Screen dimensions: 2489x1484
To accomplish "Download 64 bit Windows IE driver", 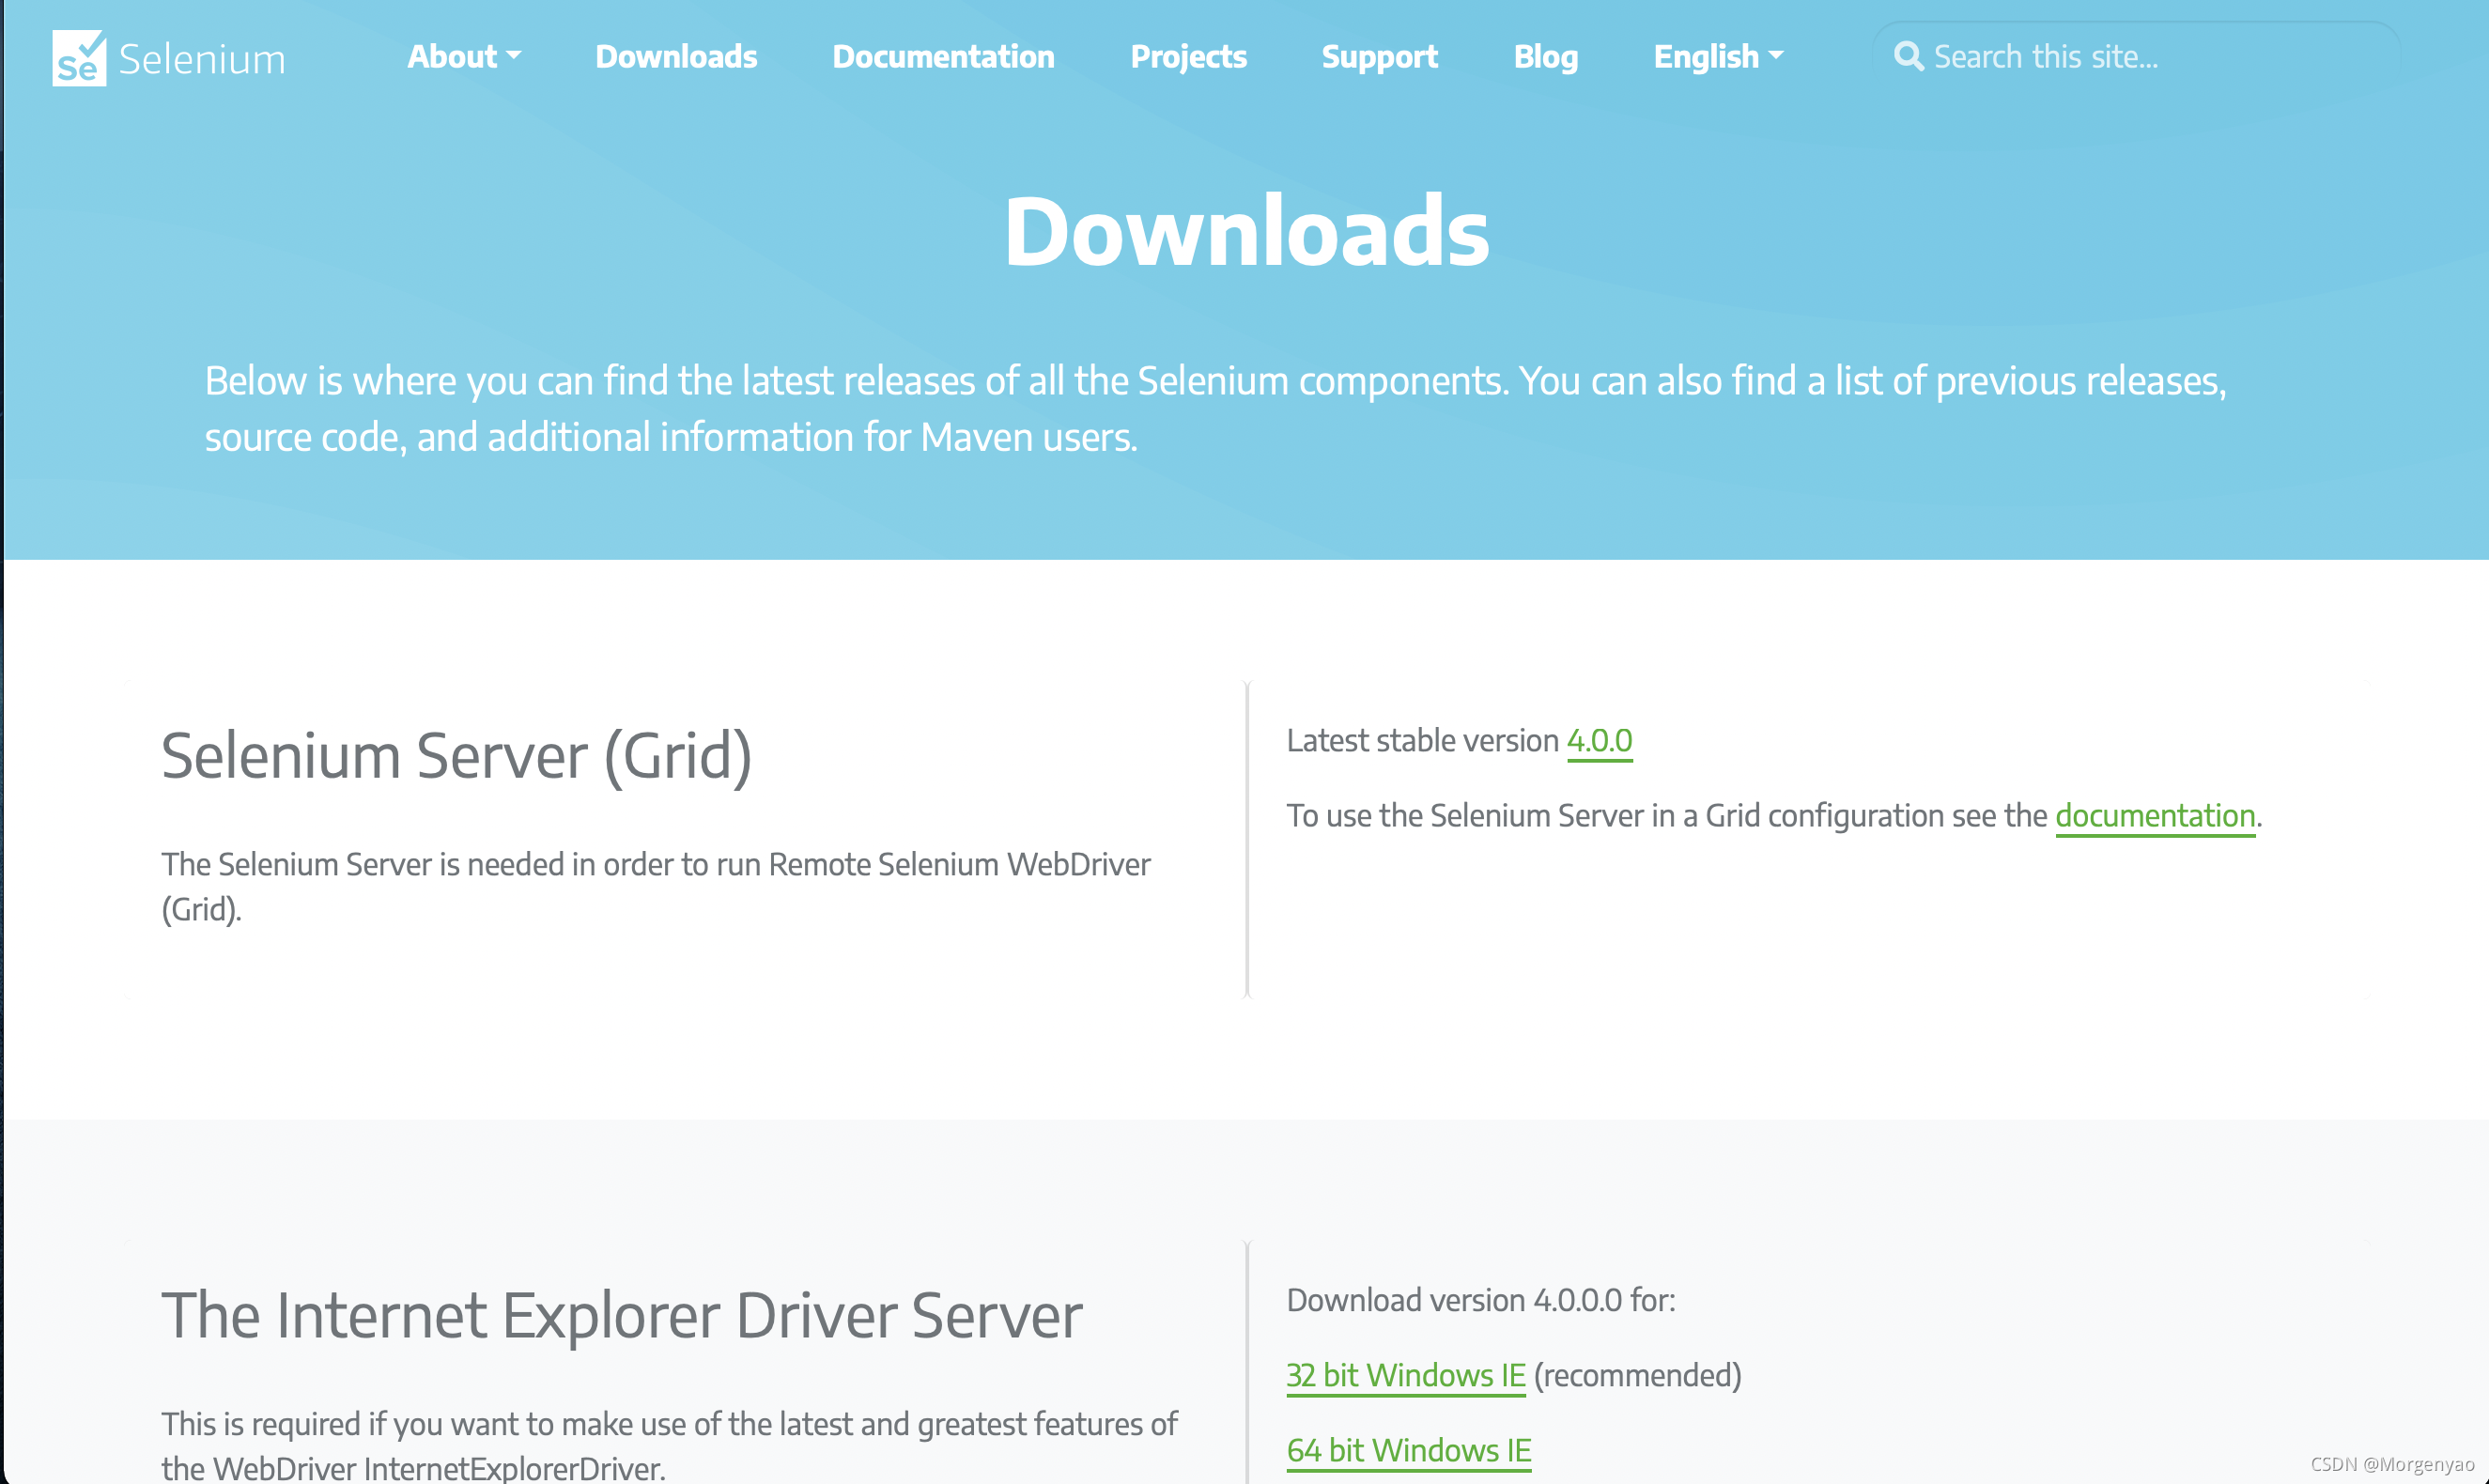I will pyautogui.click(x=1408, y=1450).
